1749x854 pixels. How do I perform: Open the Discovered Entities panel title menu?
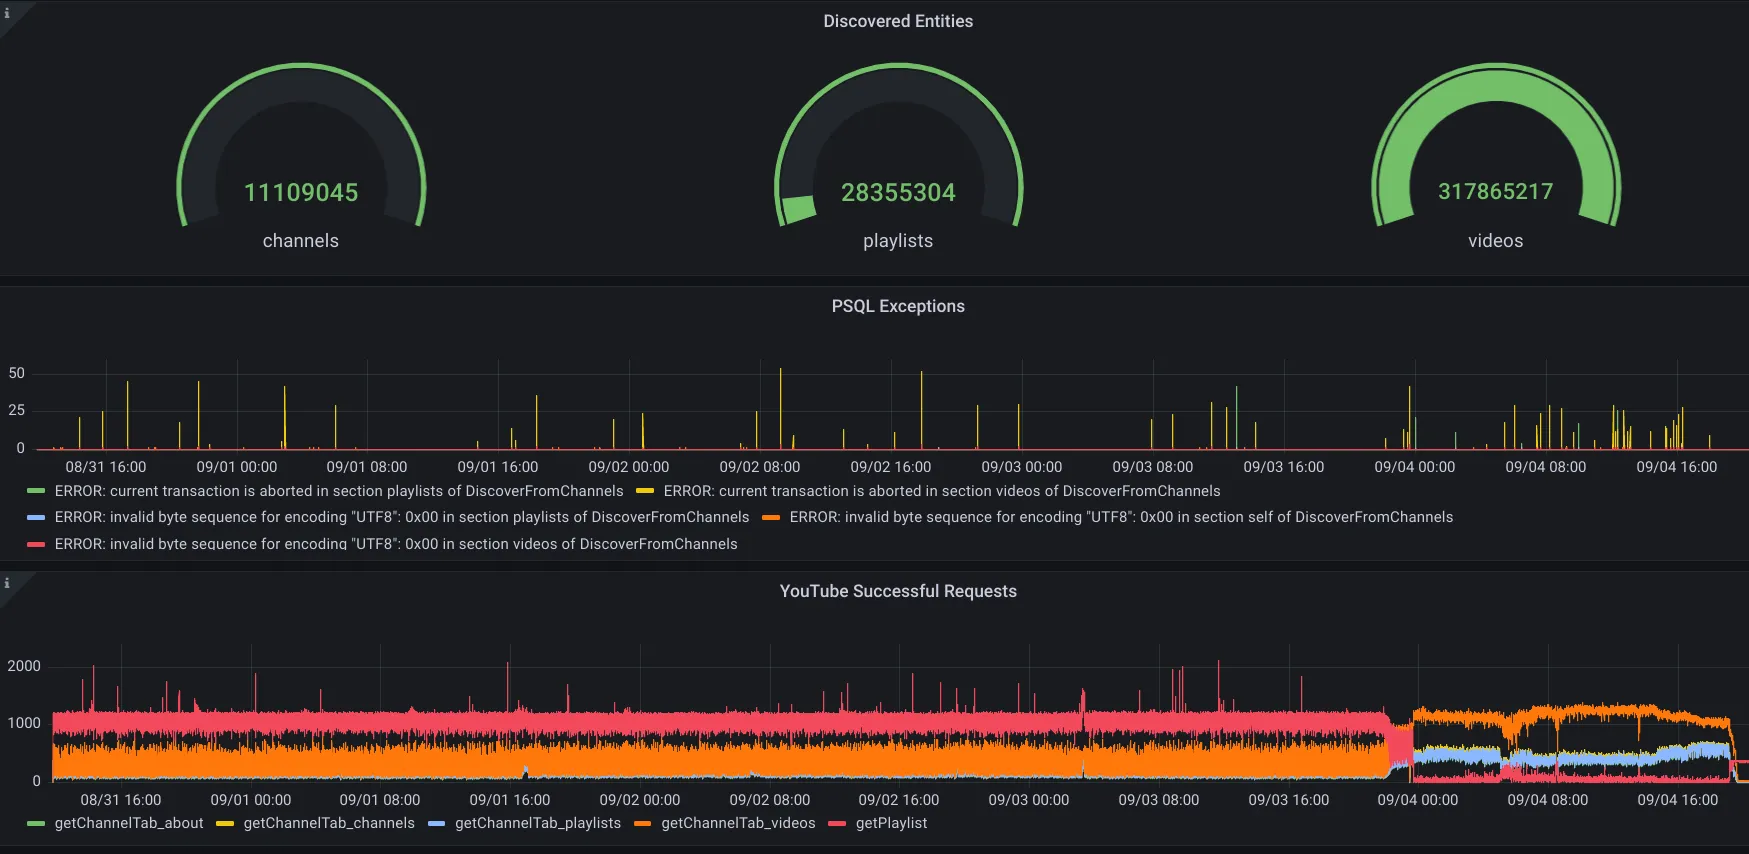[x=898, y=21]
